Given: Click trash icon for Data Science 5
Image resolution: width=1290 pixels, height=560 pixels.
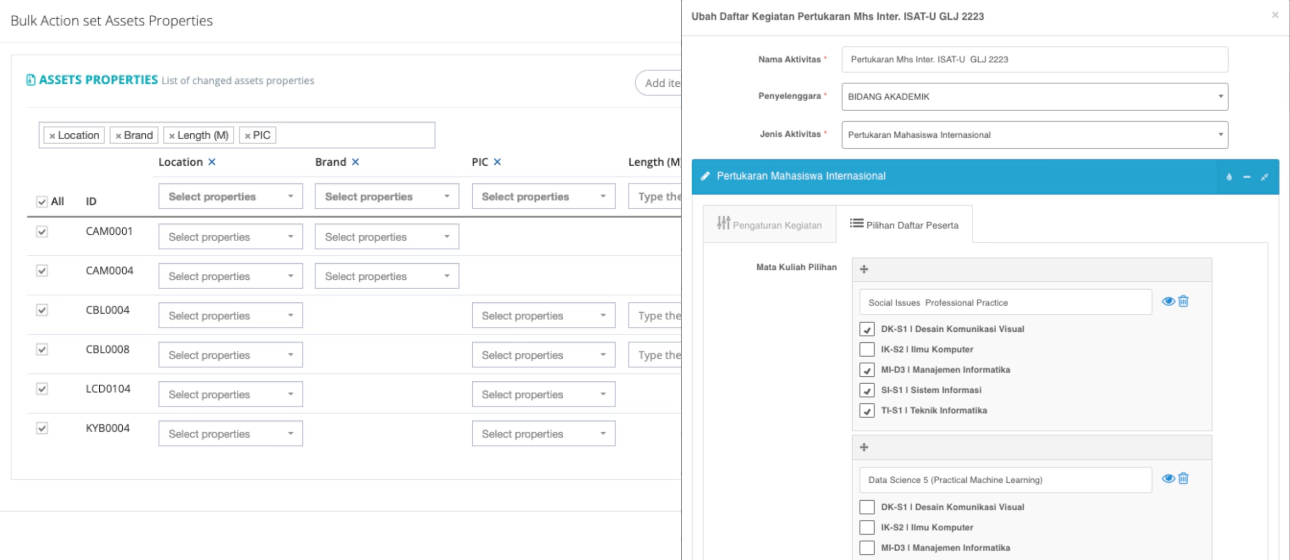Looking at the screenshot, I should pos(1183,479).
